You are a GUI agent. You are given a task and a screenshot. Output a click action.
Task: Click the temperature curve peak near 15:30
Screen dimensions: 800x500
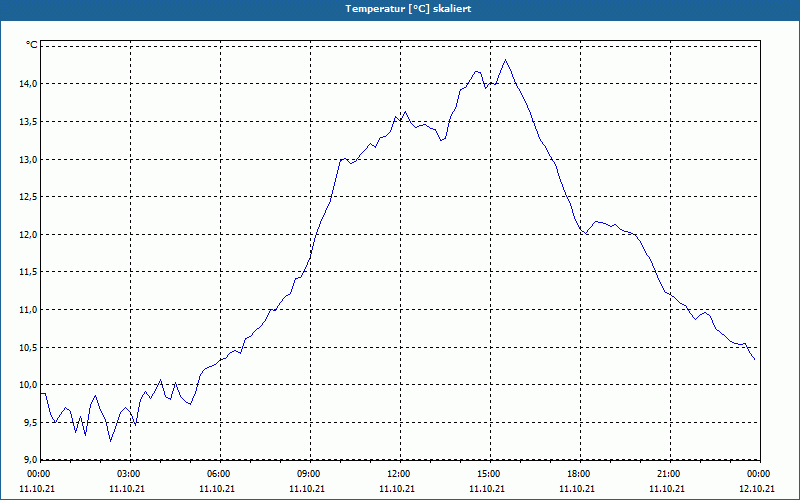tap(506, 60)
